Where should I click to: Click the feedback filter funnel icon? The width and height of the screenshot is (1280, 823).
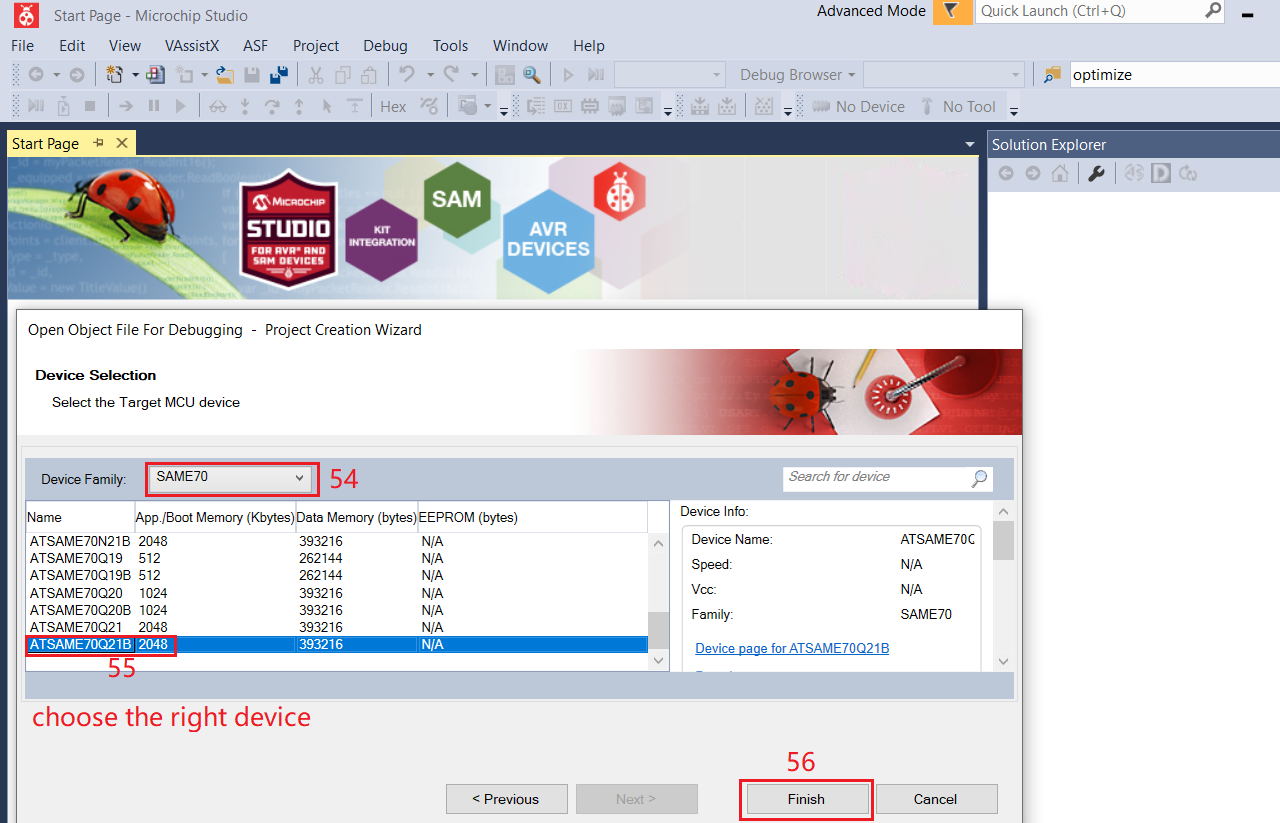tap(951, 11)
